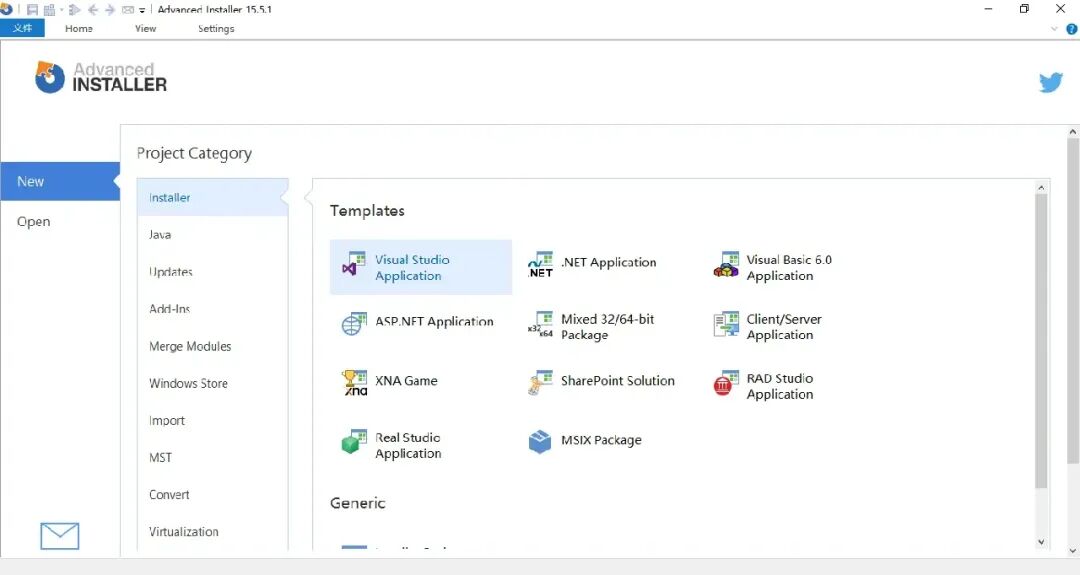Click the MSIX Package box icon
This screenshot has width=1080, height=575.
click(540, 441)
